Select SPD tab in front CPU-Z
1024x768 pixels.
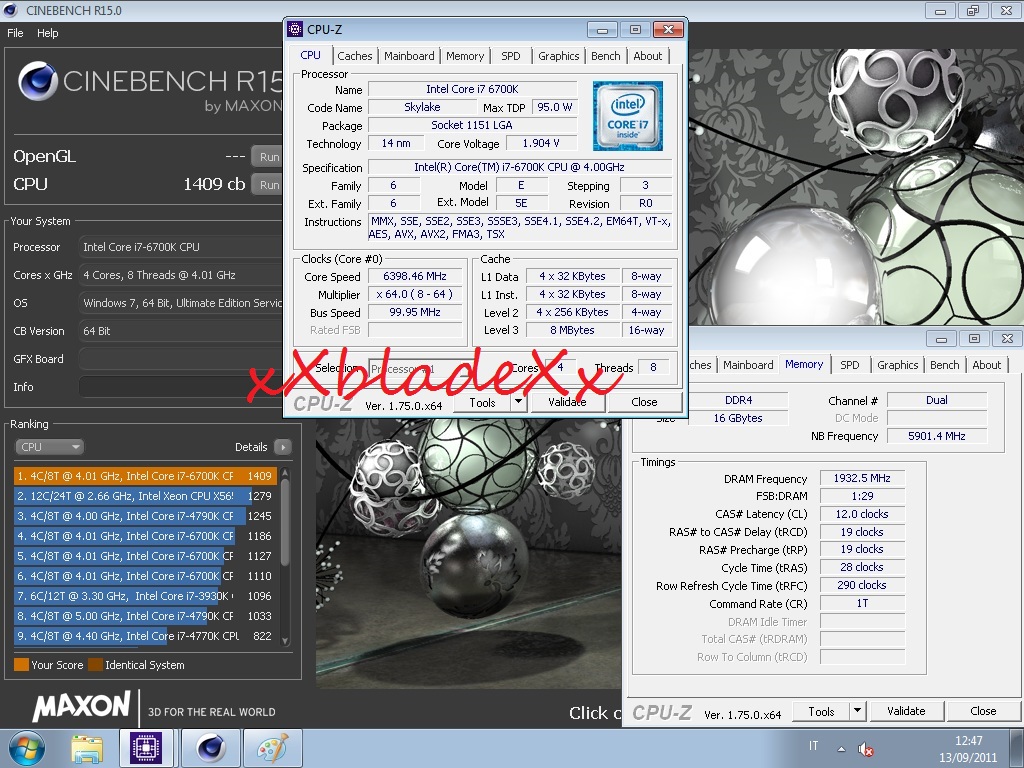click(x=511, y=56)
